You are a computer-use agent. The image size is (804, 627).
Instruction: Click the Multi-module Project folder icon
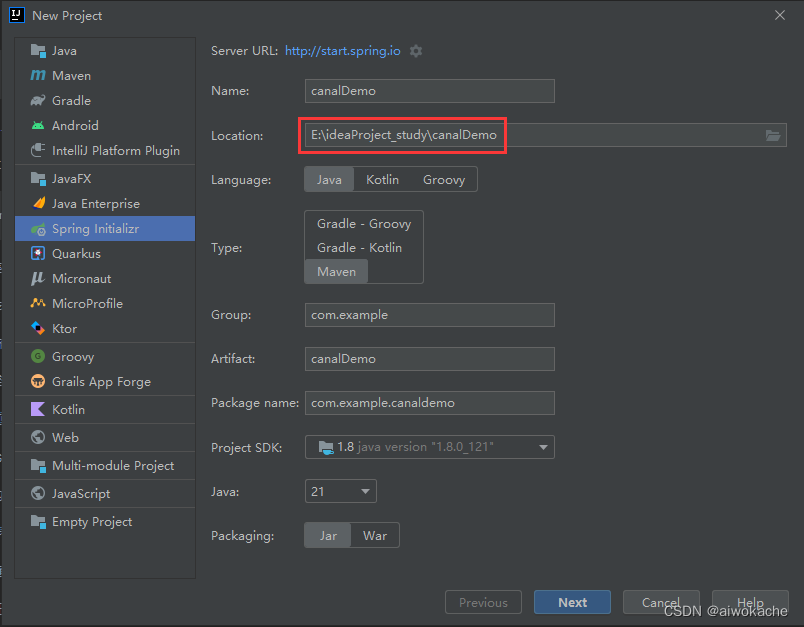pos(38,466)
